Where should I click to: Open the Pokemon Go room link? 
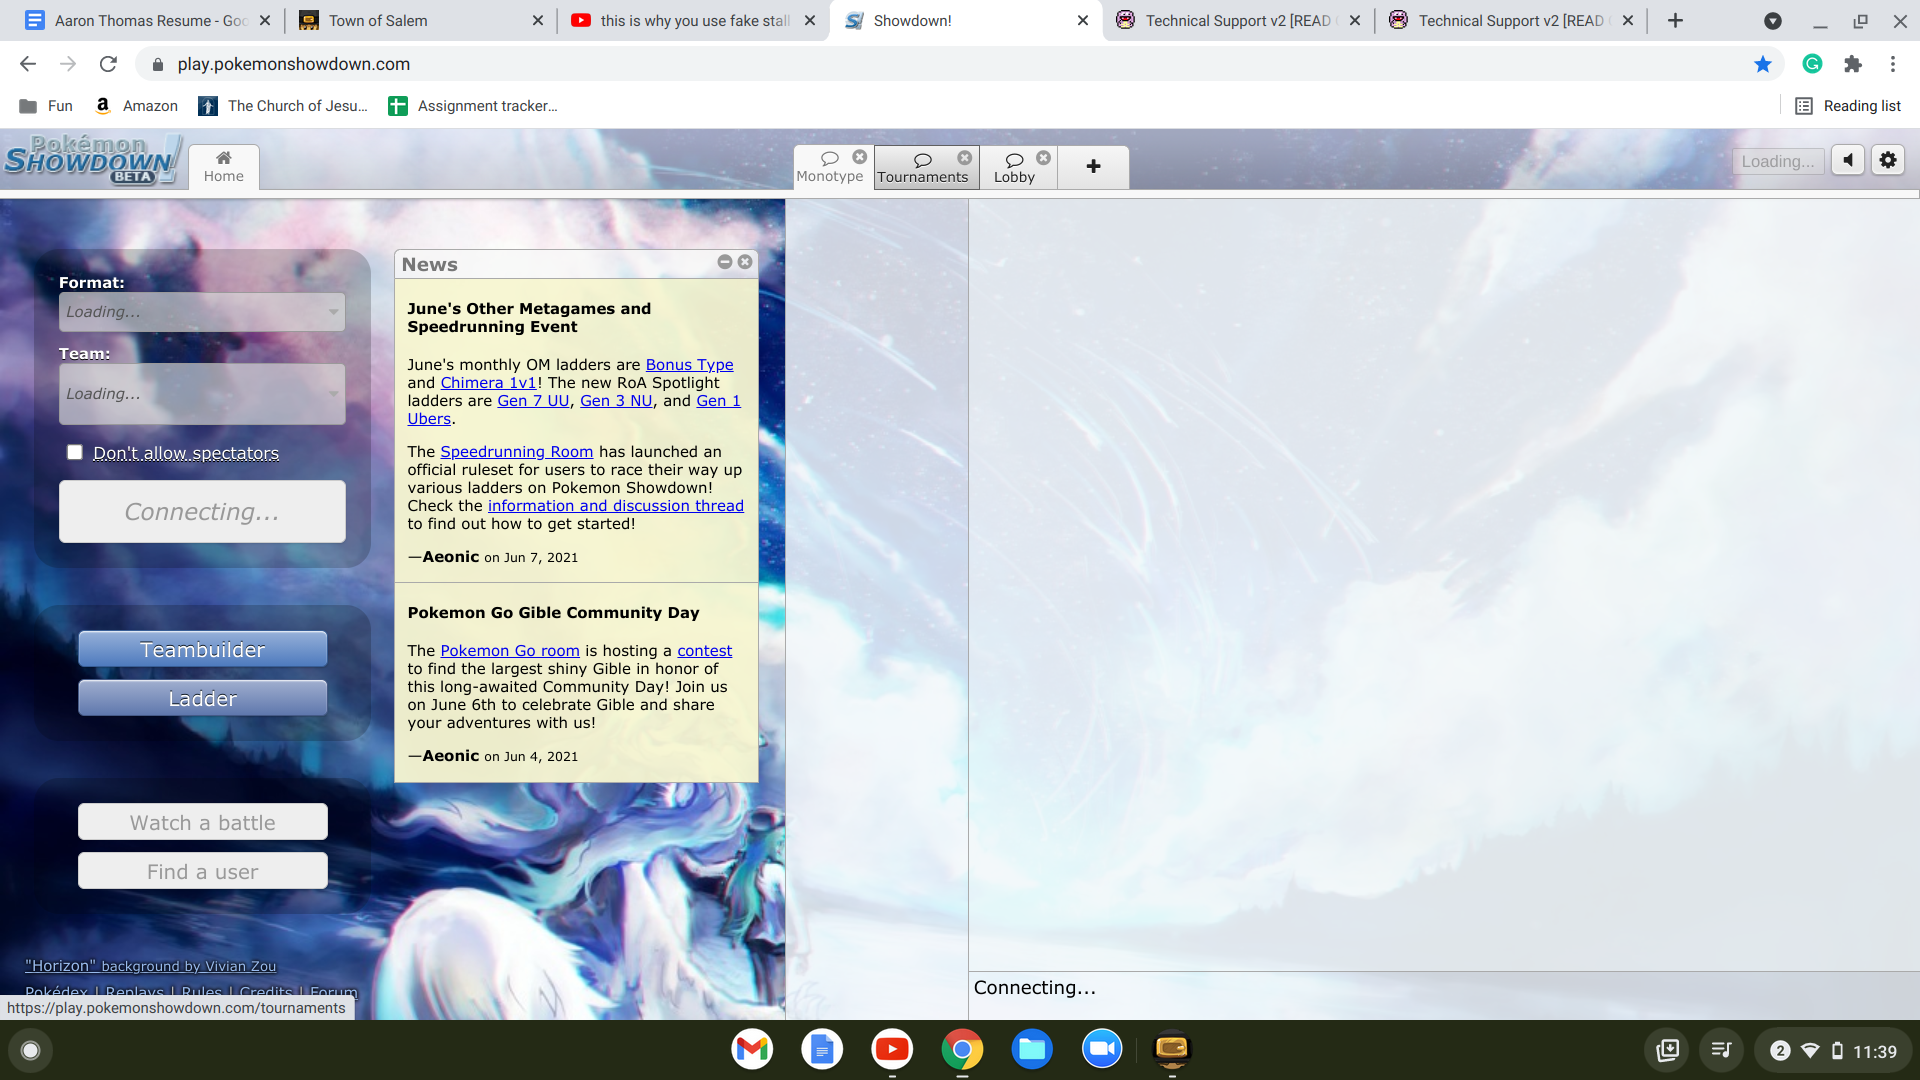[x=510, y=651]
